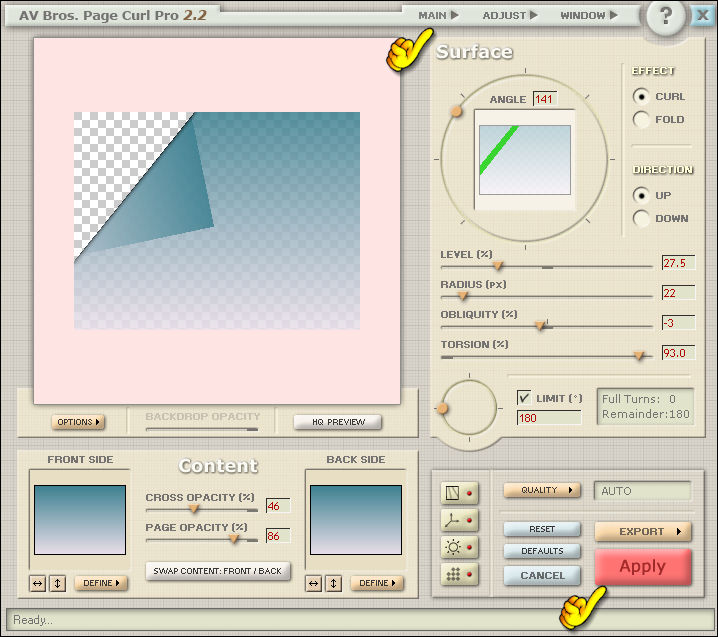Click the Page Opacity value field 86

278,536
